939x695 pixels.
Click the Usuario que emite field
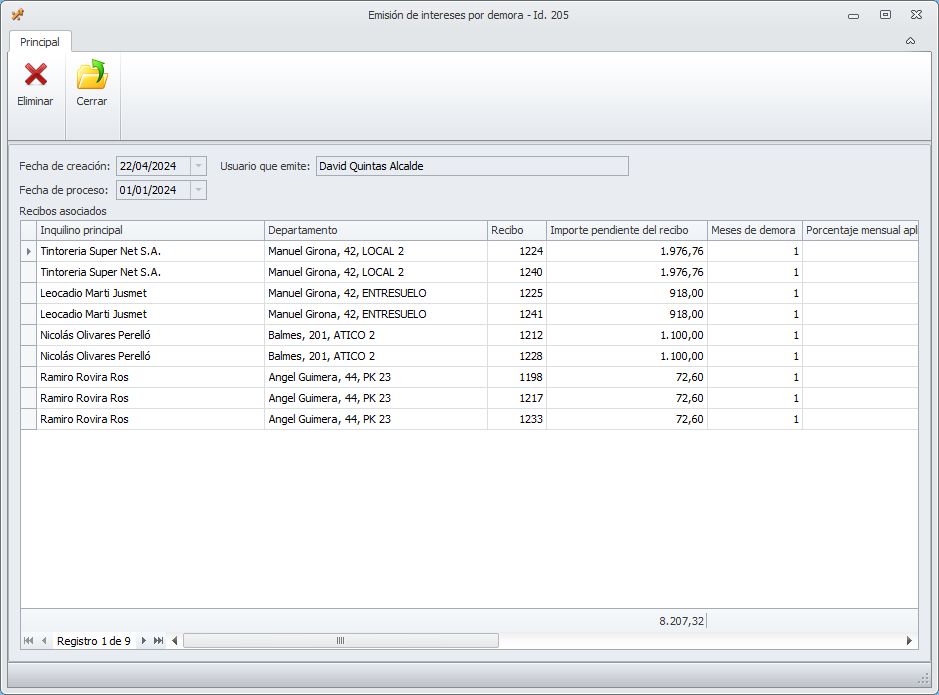pyautogui.click(x=472, y=166)
